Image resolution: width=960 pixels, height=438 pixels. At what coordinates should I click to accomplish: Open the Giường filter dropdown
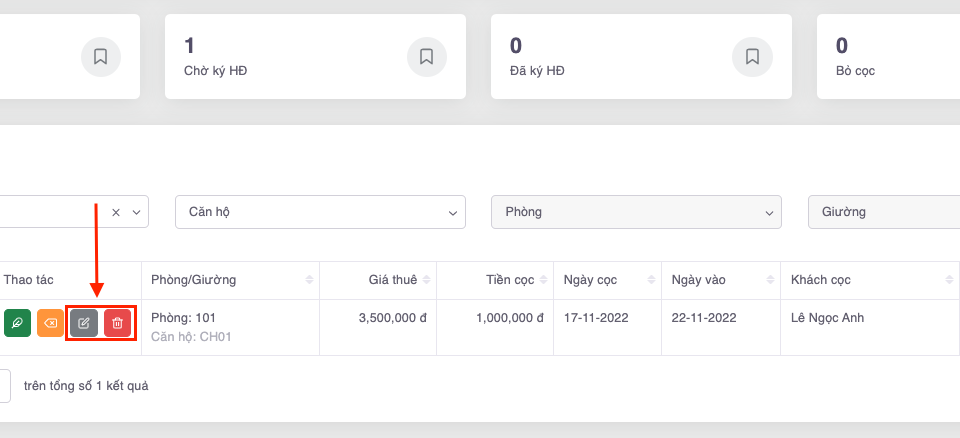point(883,212)
